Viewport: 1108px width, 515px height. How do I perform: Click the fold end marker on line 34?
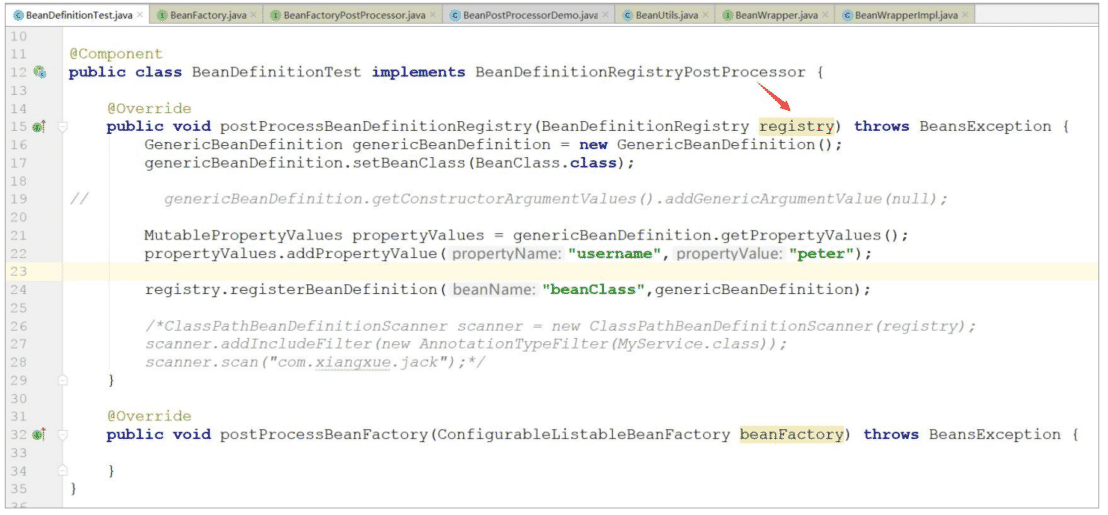point(63,470)
